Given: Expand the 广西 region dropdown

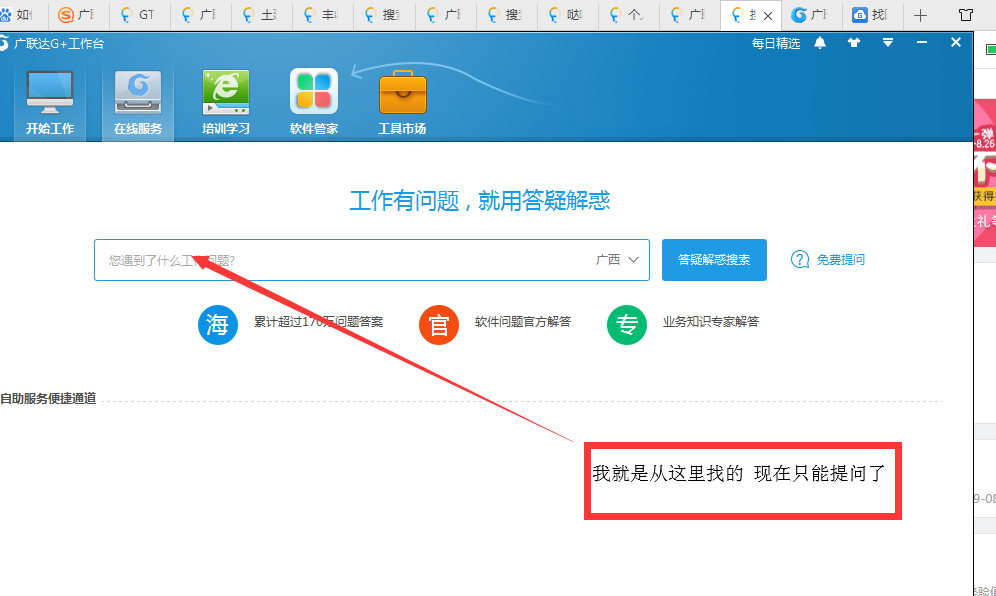Looking at the screenshot, I should point(617,259).
